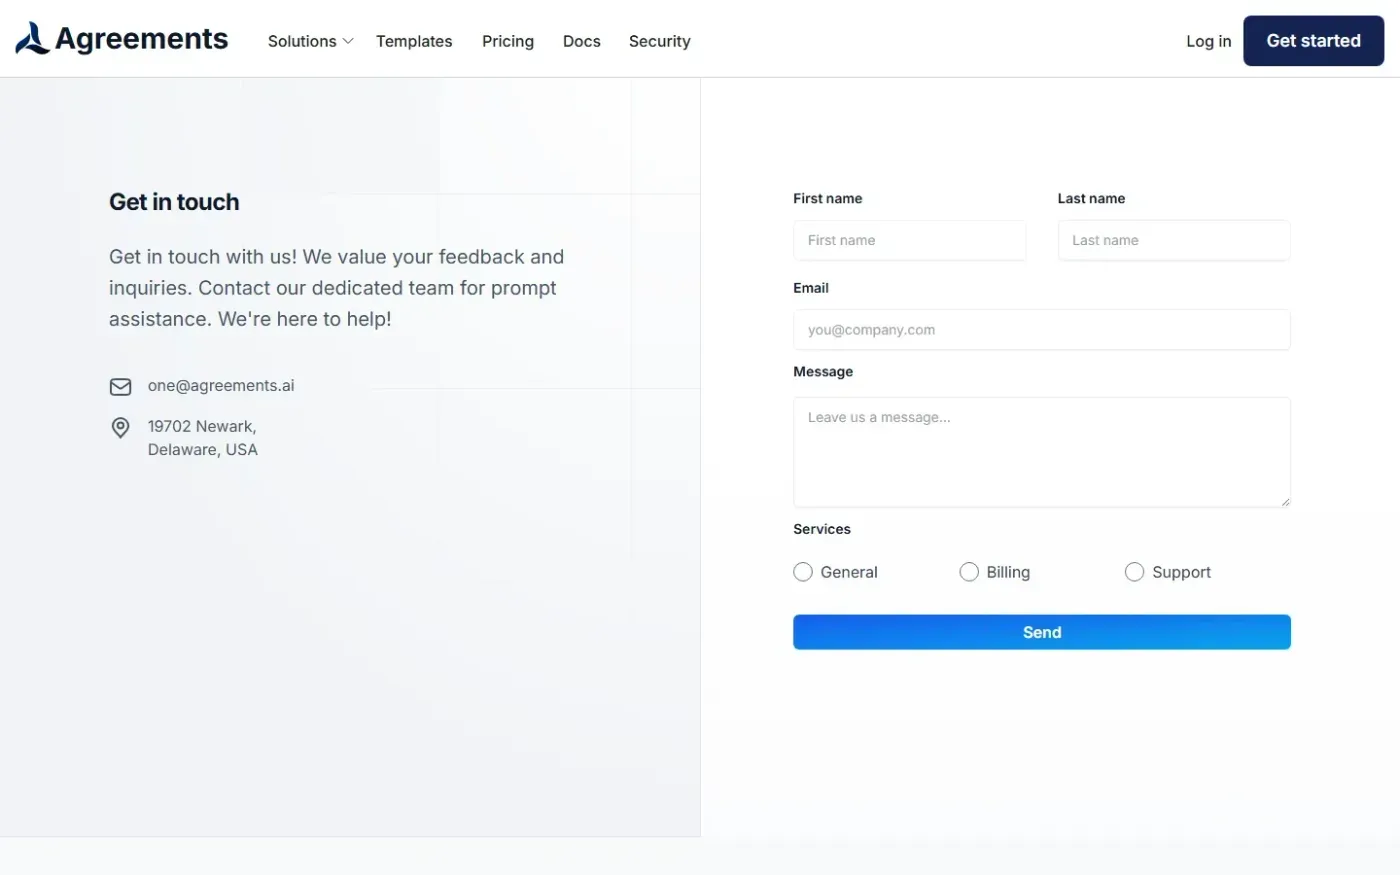1400x875 pixels.
Task: Click the Email field label
Action: 811,288
